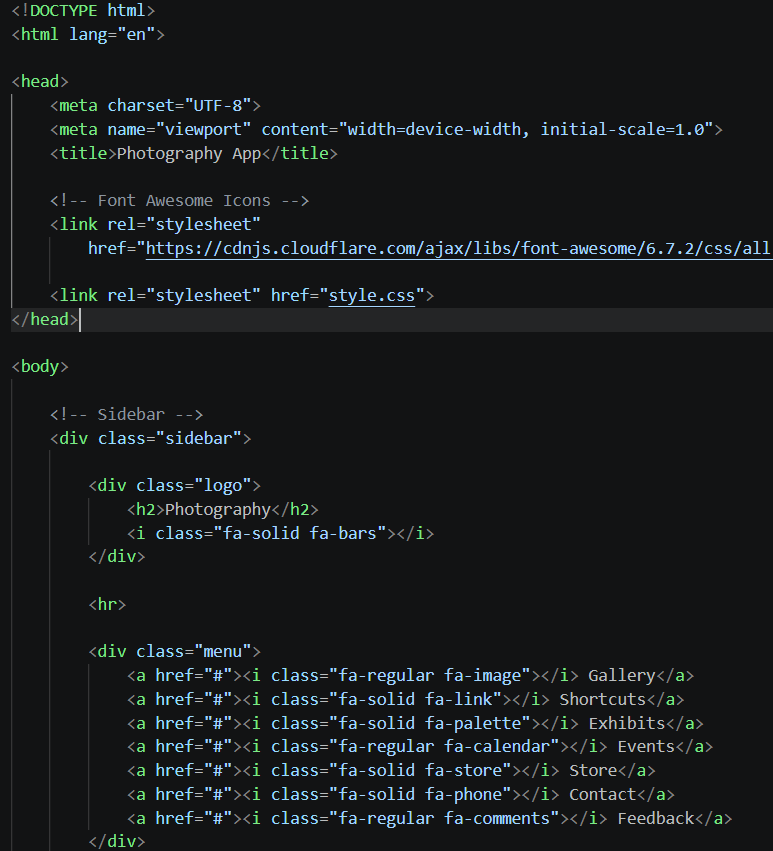Select the div class="sidebar" line
Image resolution: width=773 pixels, height=851 pixels.
coord(150,439)
